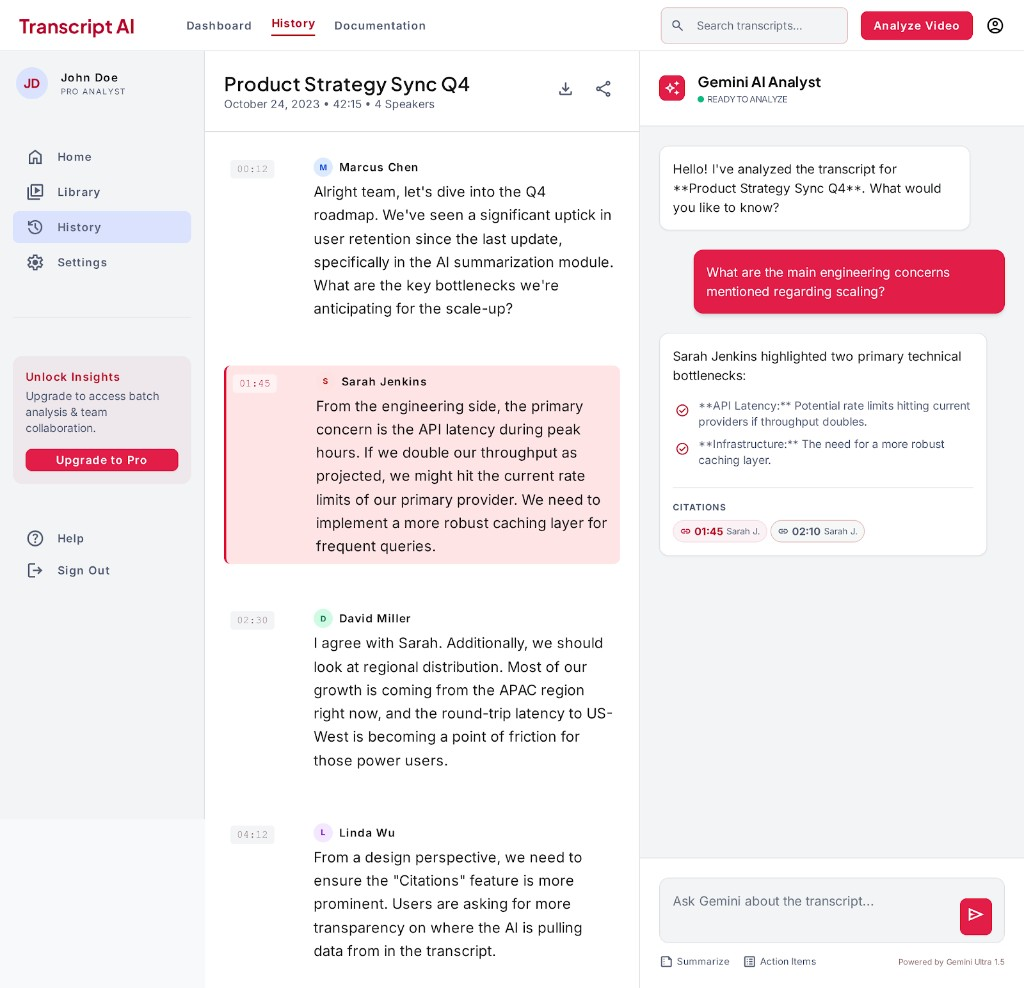Click the Library icon in sidebar
Screen dimensions: 1024x988
click(x=35, y=192)
